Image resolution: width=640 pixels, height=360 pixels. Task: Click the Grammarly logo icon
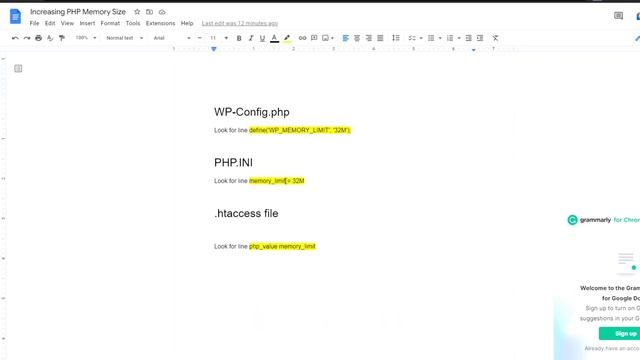click(x=572, y=220)
